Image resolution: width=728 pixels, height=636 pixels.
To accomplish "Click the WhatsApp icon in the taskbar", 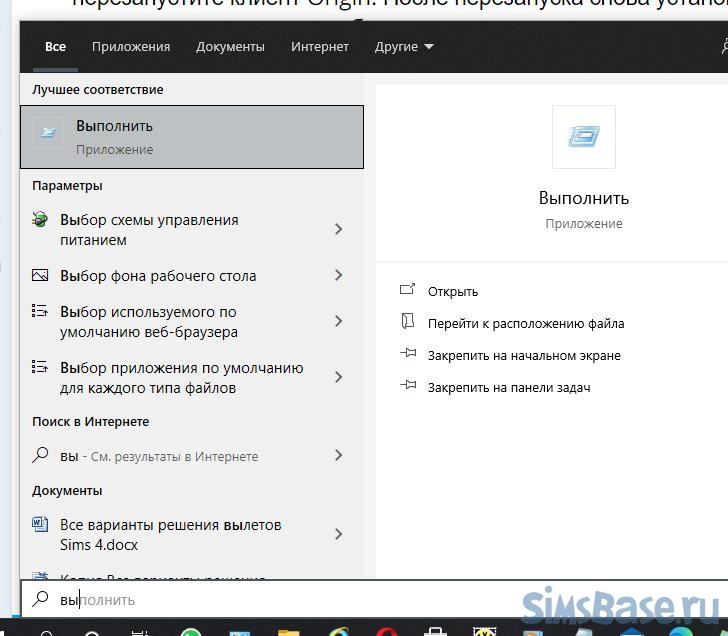I will (x=190, y=630).
